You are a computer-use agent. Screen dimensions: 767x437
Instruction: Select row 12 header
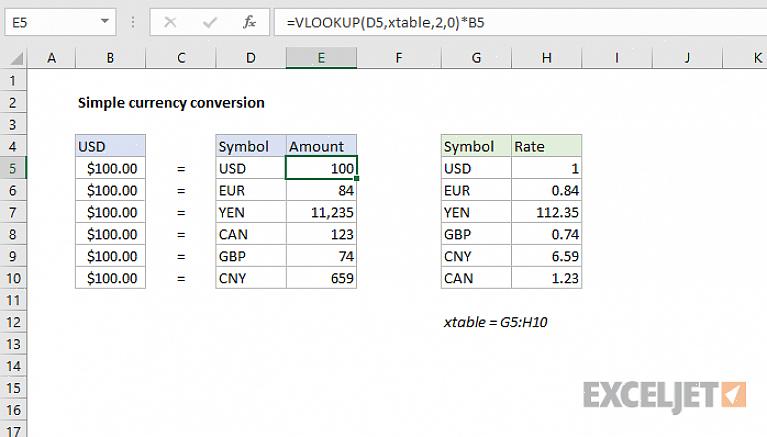15,322
